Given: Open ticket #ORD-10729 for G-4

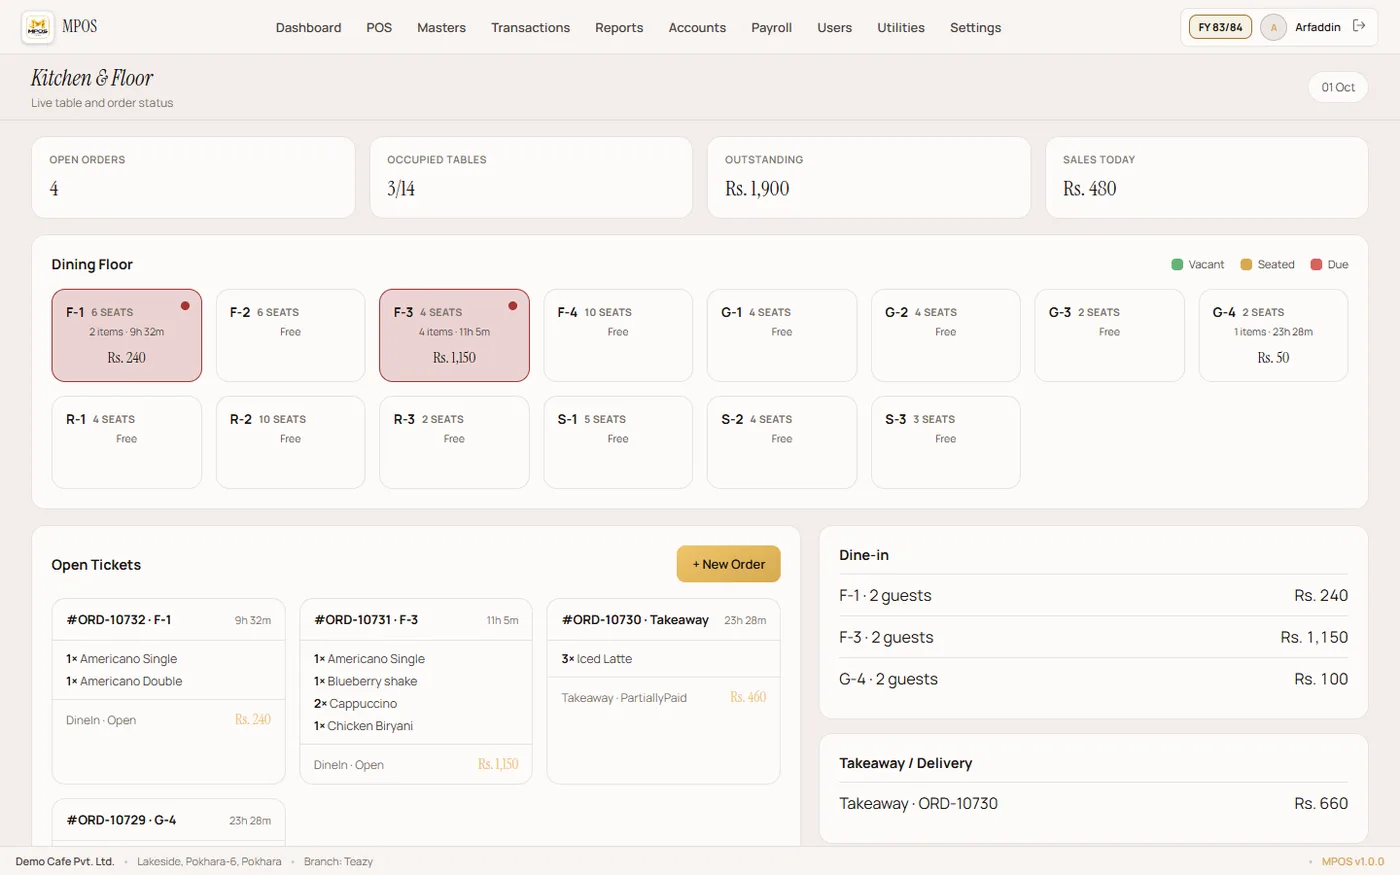Looking at the screenshot, I should [168, 822].
